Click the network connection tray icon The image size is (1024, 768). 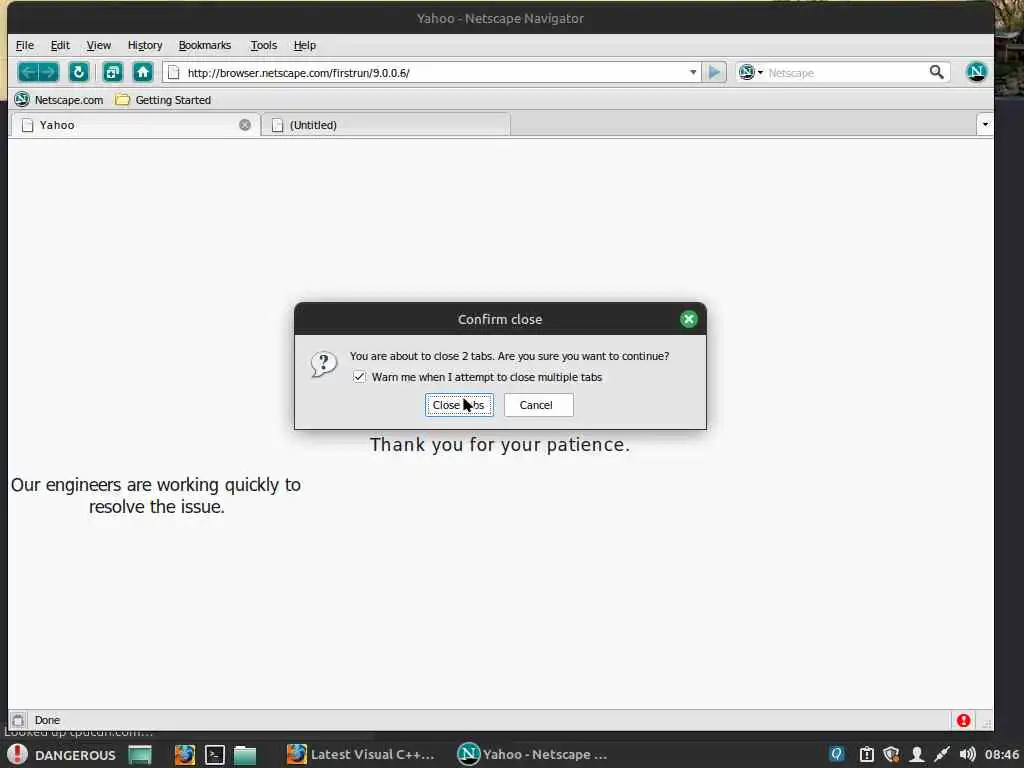tap(942, 754)
